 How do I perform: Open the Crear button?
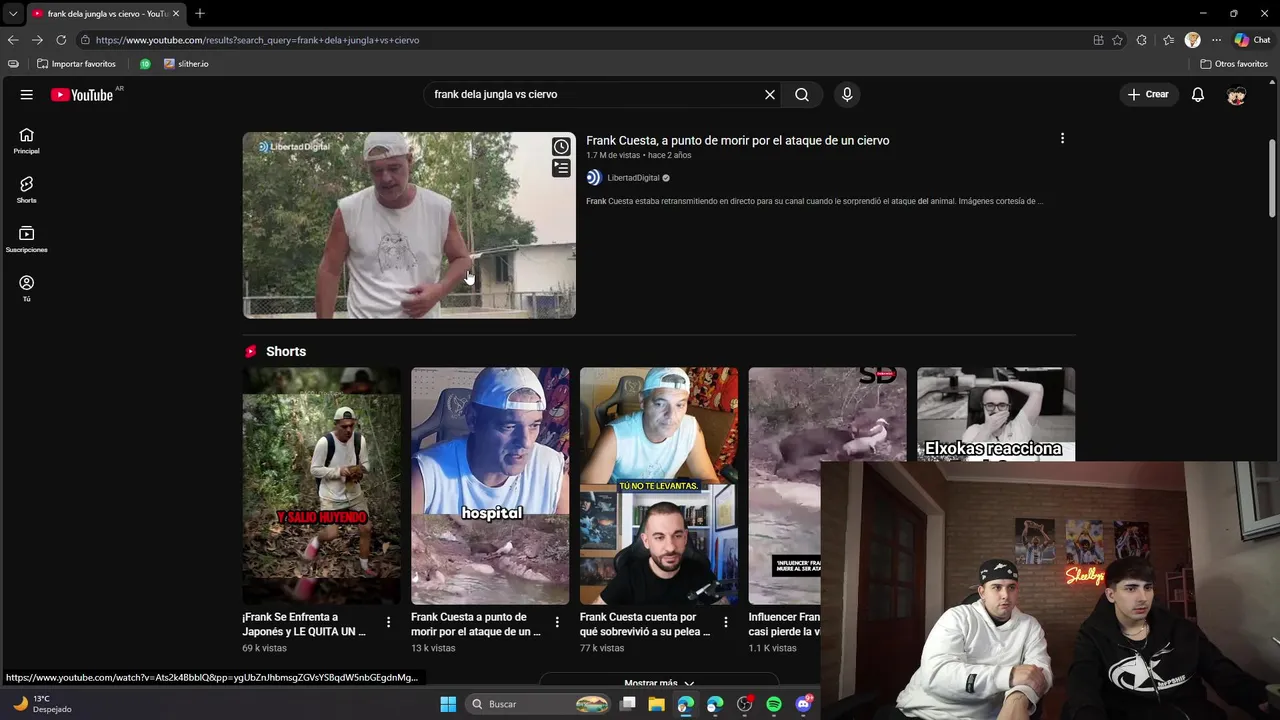[1148, 94]
